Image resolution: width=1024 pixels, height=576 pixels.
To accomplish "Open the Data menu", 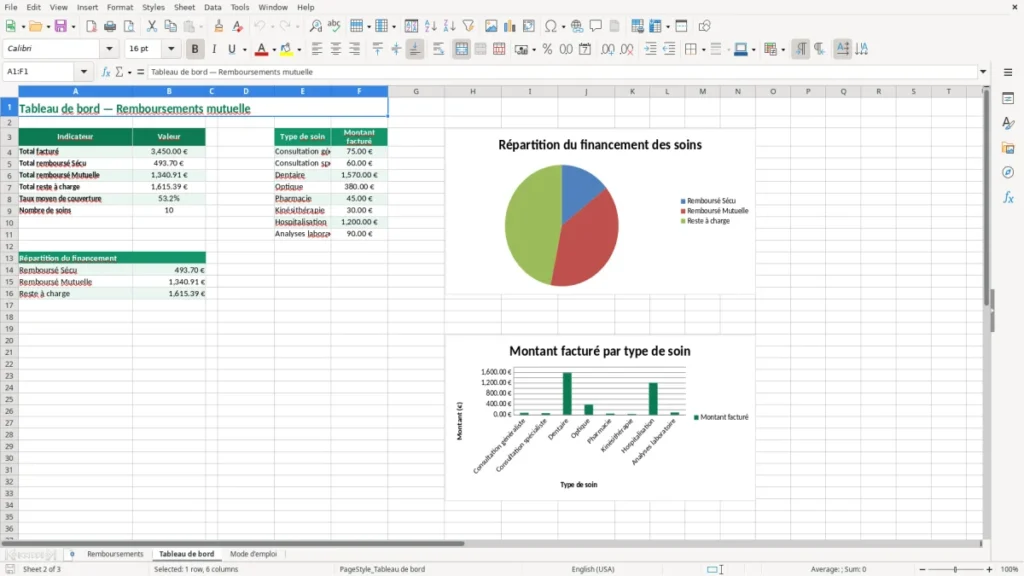I will coord(212,7).
